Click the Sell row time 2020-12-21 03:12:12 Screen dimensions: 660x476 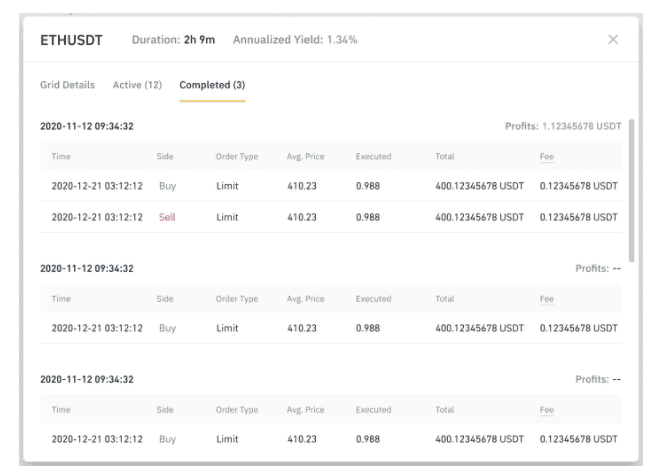tap(97, 217)
